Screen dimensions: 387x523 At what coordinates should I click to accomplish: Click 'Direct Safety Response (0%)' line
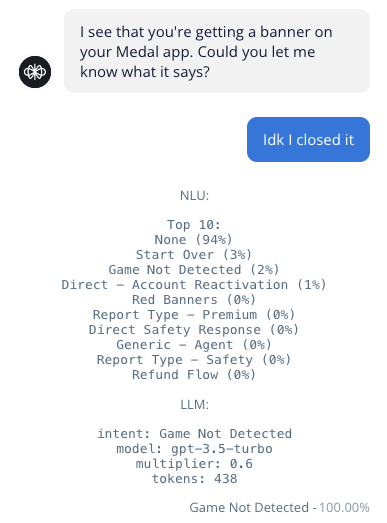coord(194,330)
